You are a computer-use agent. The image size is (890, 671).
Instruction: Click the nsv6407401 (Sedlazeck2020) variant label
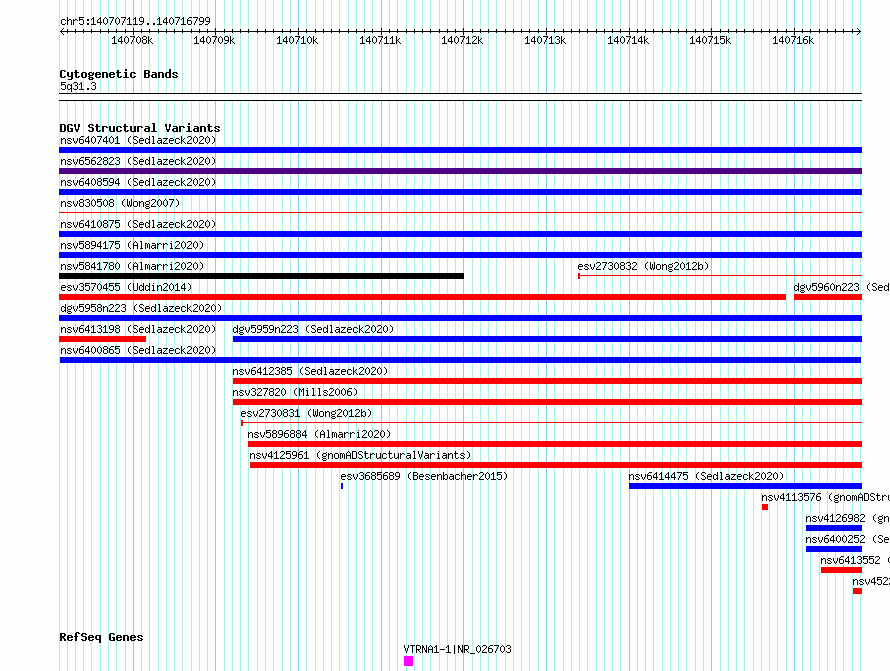click(138, 140)
